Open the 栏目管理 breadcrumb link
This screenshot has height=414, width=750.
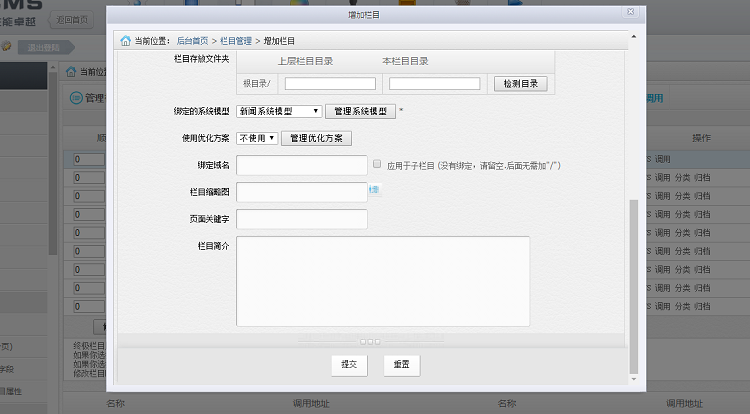click(236, 41)
